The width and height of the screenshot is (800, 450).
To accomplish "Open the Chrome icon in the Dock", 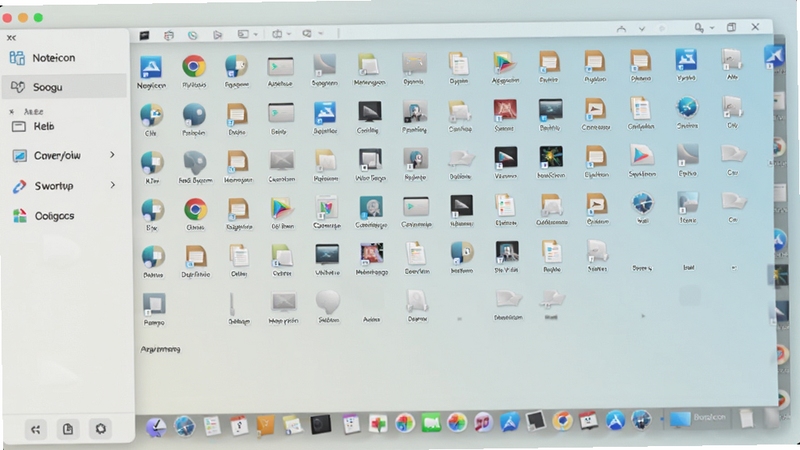I will coord(562,421).
